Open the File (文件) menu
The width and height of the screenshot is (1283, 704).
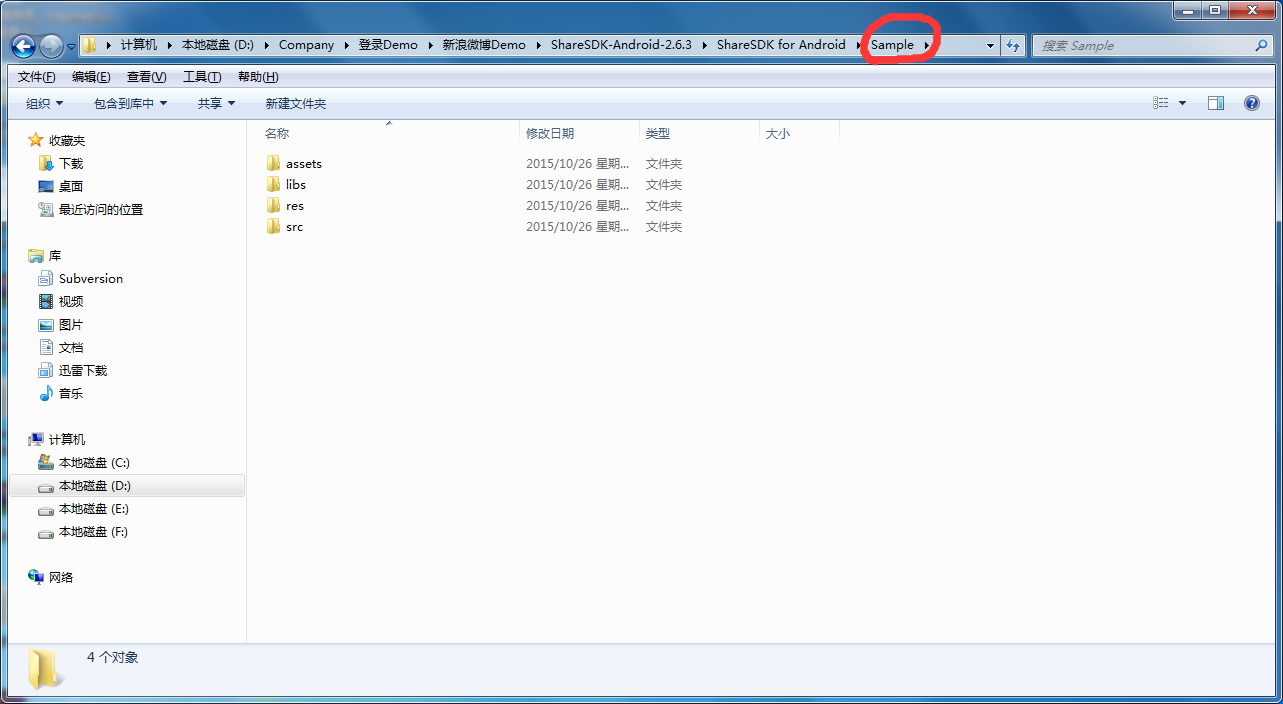(37, 77)
